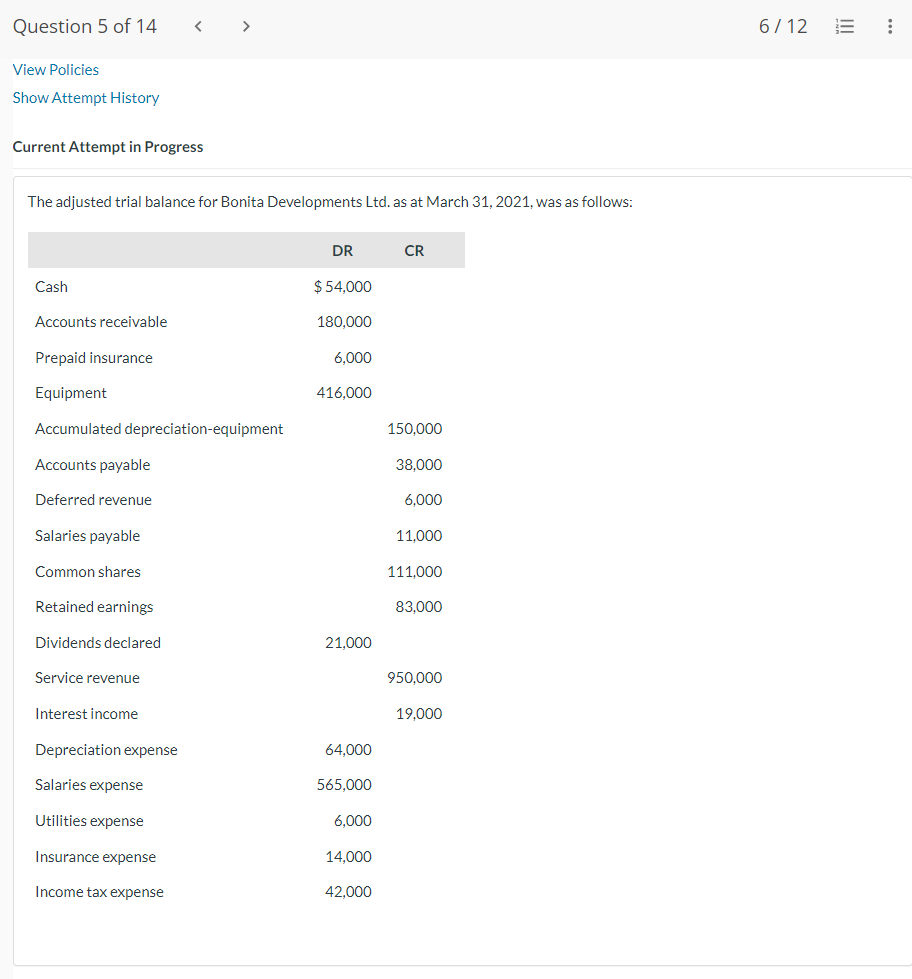The height and width of the screenshot is (979, 912).
Task: Select the 111,000 credit amount
Action: coord(414,572)
